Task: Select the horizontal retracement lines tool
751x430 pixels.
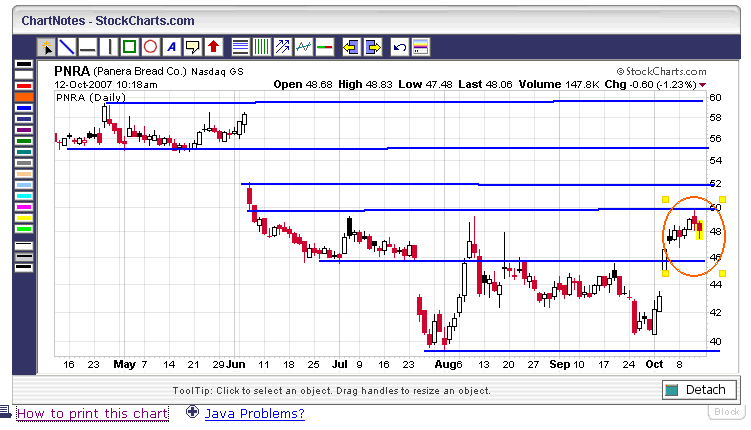Action: pos(240,47)
